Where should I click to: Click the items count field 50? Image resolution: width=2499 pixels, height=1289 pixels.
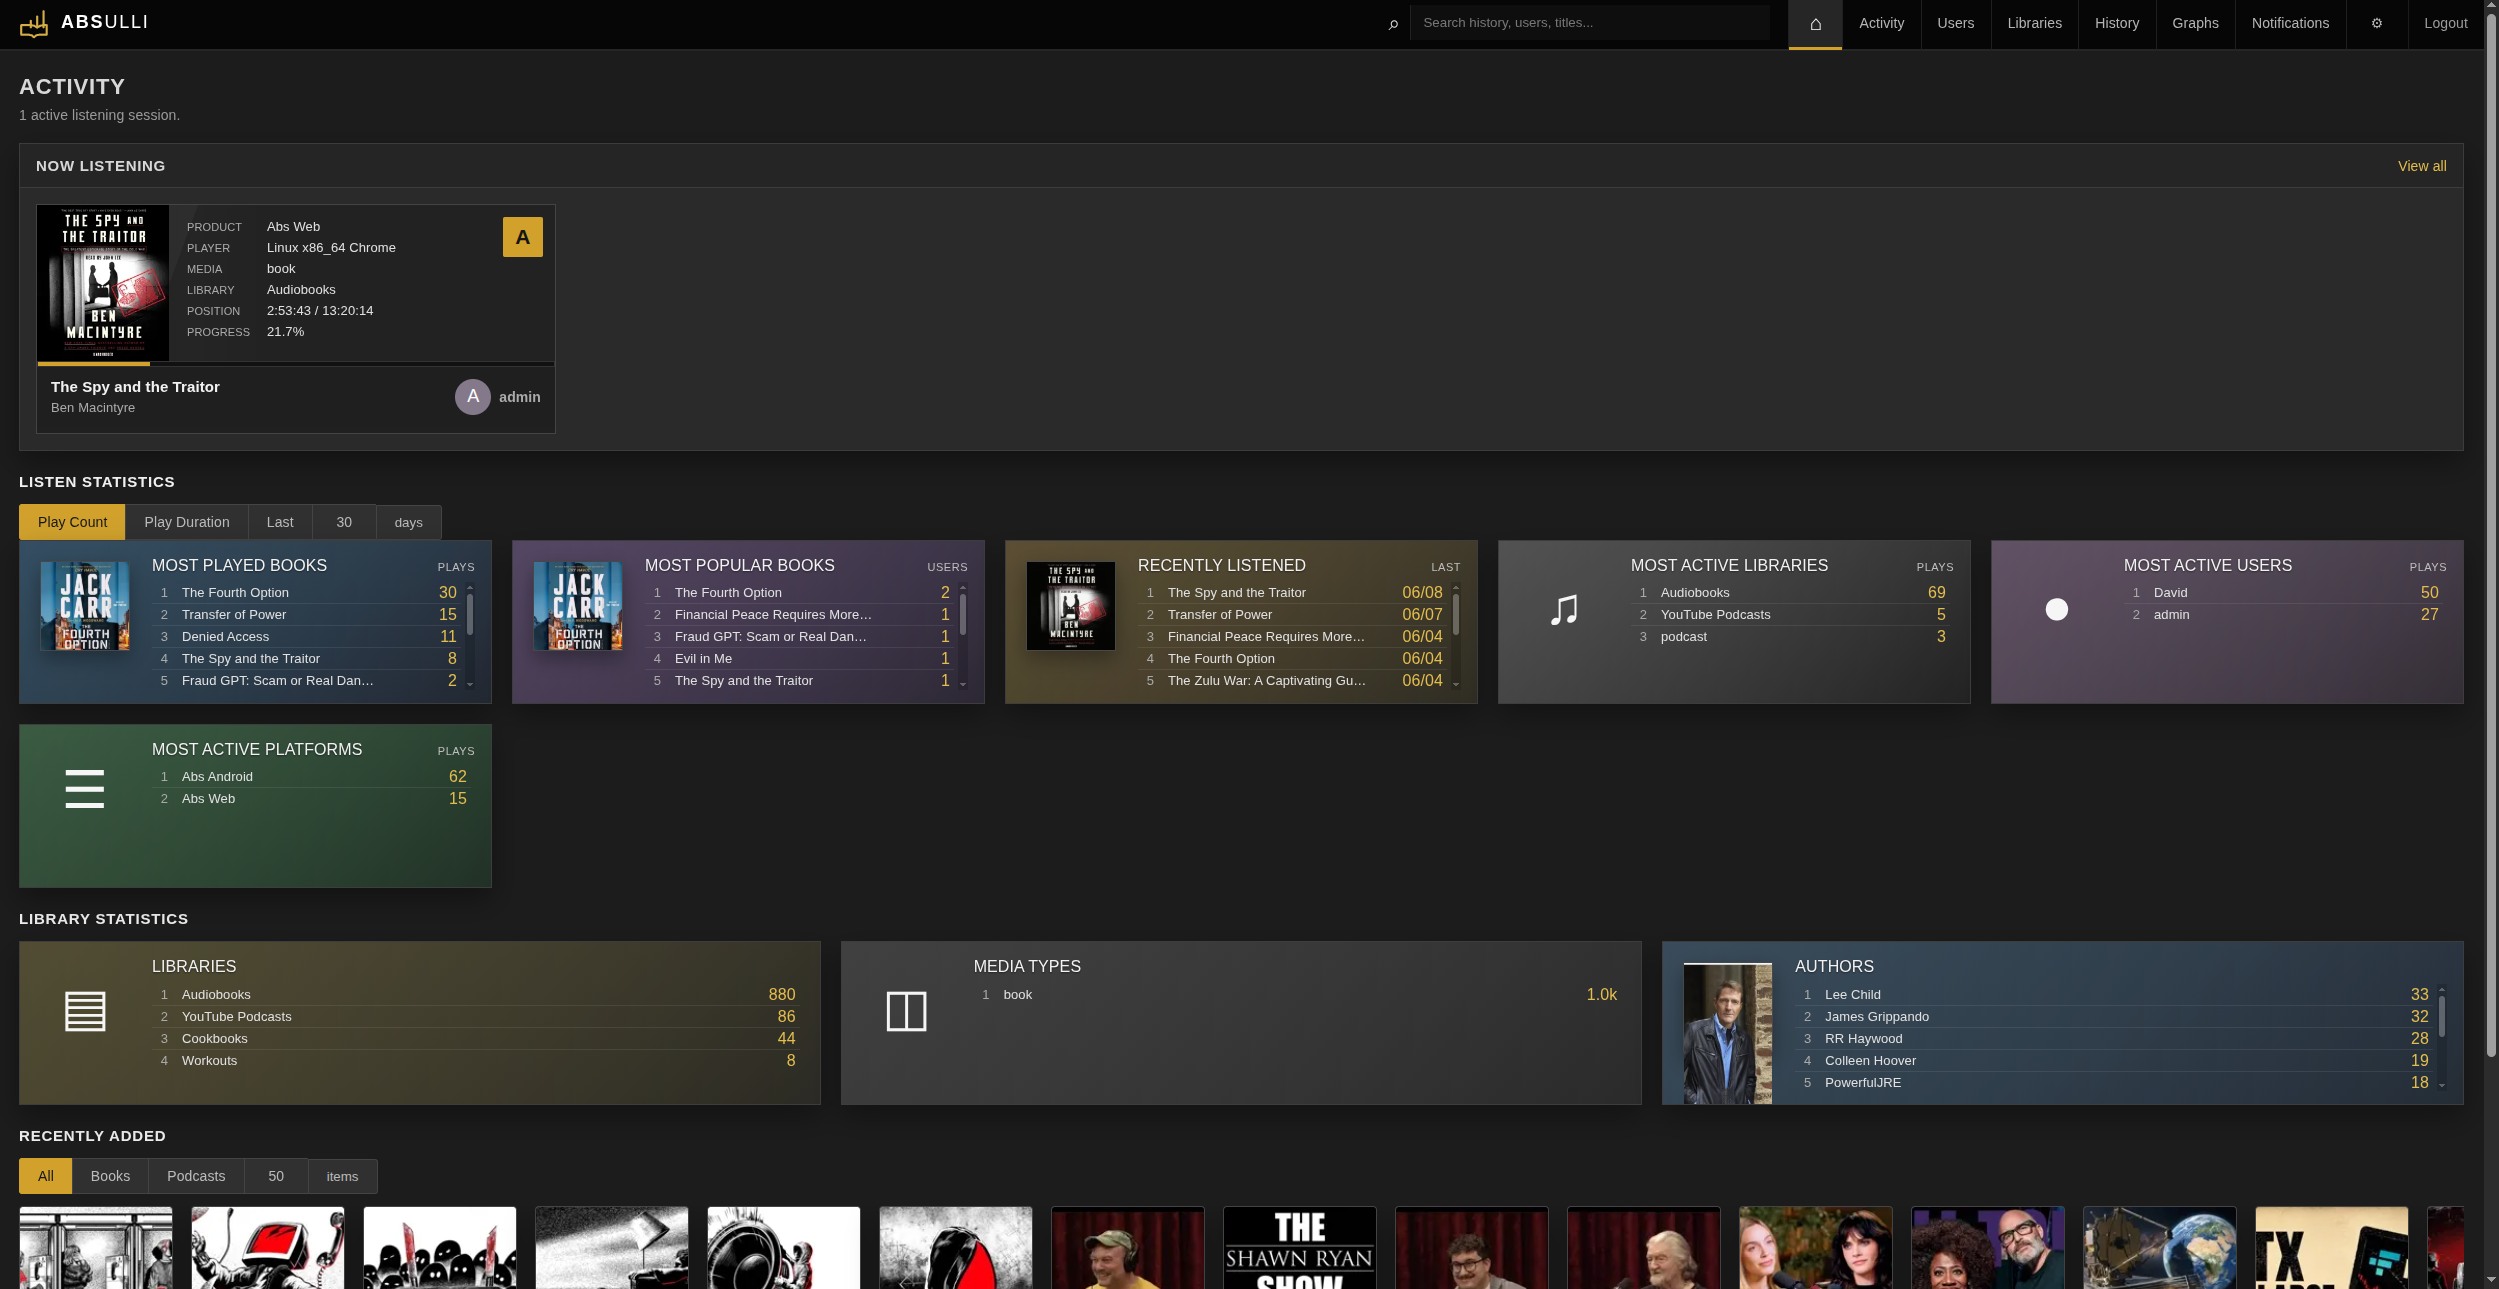[276, 1176]
